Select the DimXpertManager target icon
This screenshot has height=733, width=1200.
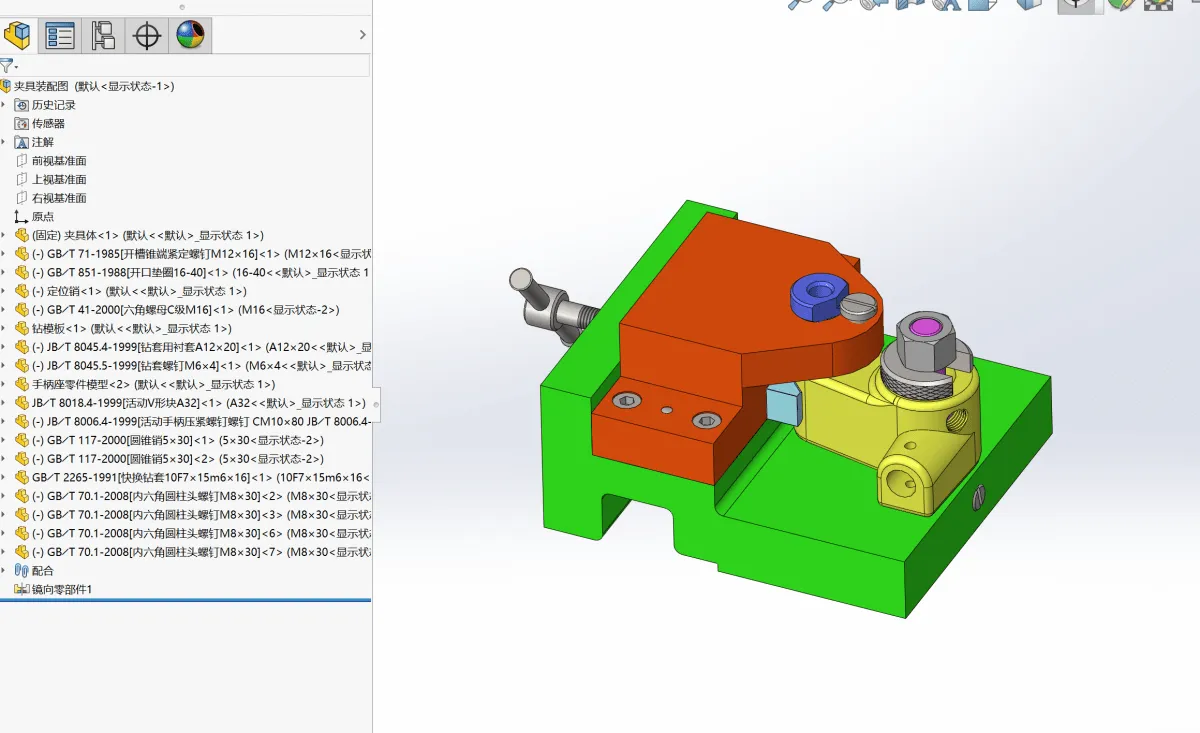[x=147, y=35]
